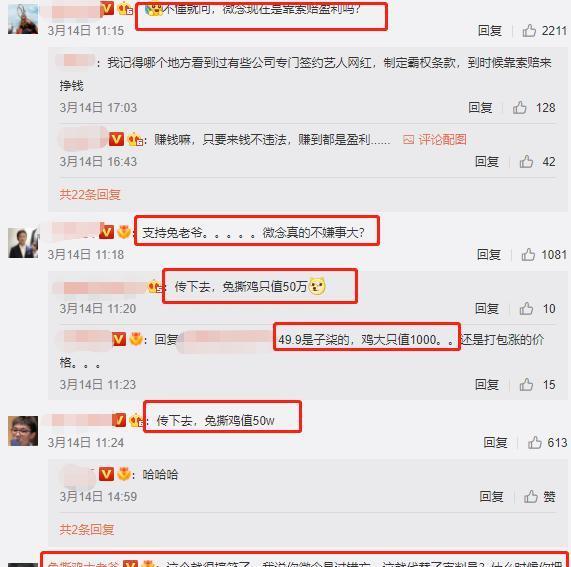Expand 共2条回复 replies
The height and width of the screenshot is (567, 571).
click(87, 529)
